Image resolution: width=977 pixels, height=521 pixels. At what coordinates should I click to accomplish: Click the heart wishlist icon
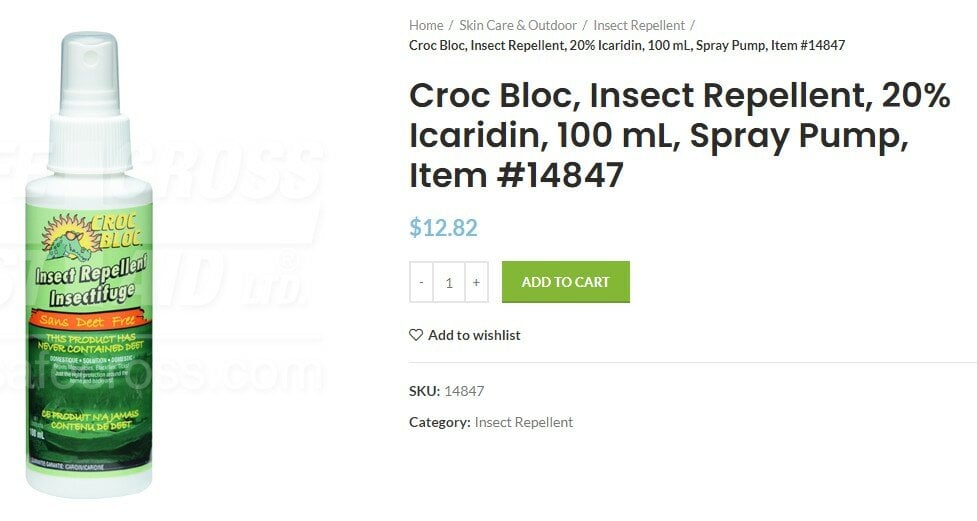pyautogui.click(x=416, y=335)
